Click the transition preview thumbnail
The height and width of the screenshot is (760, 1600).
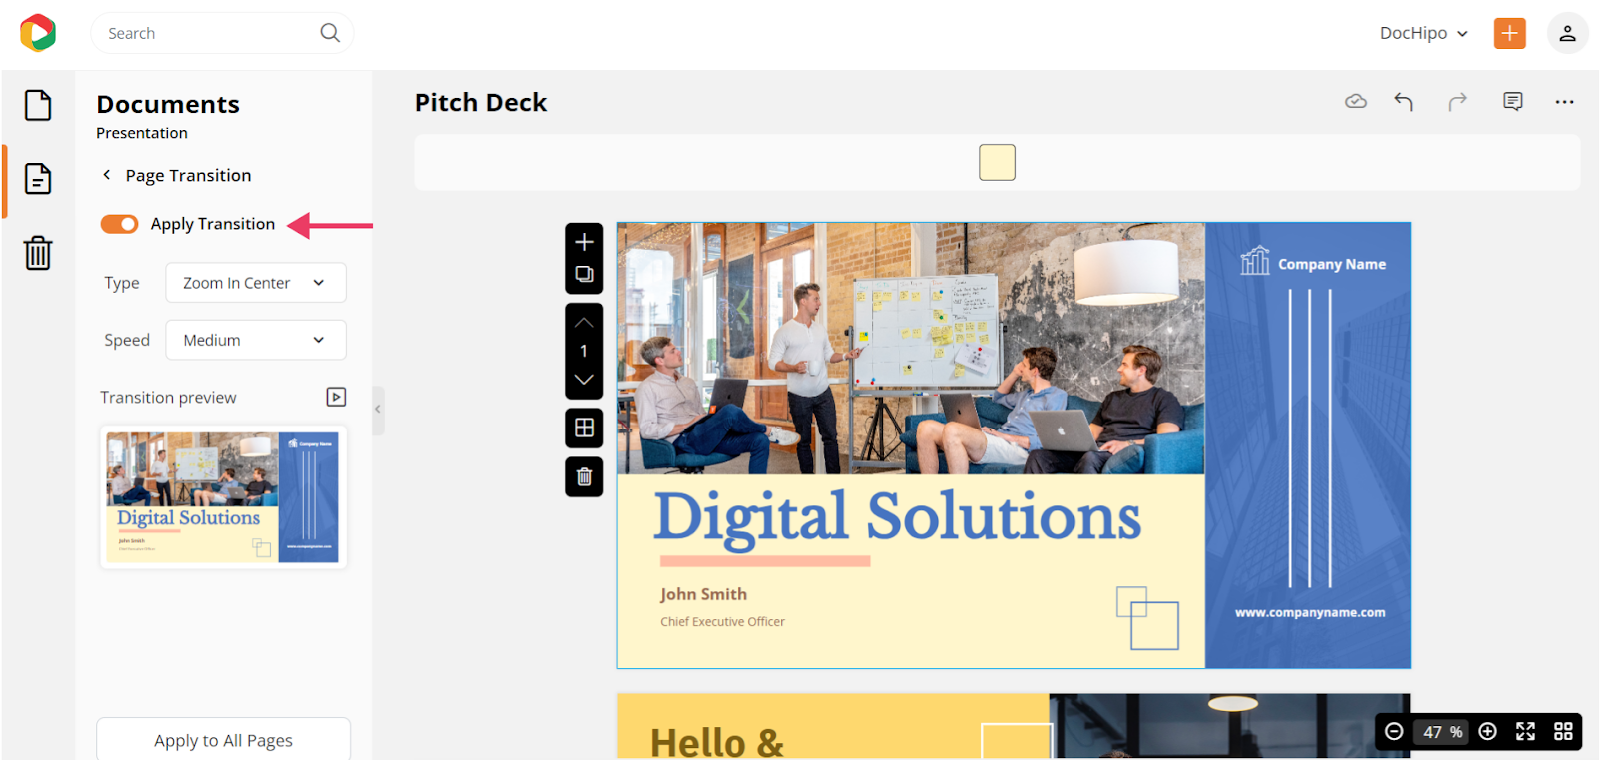pos(223,497)
